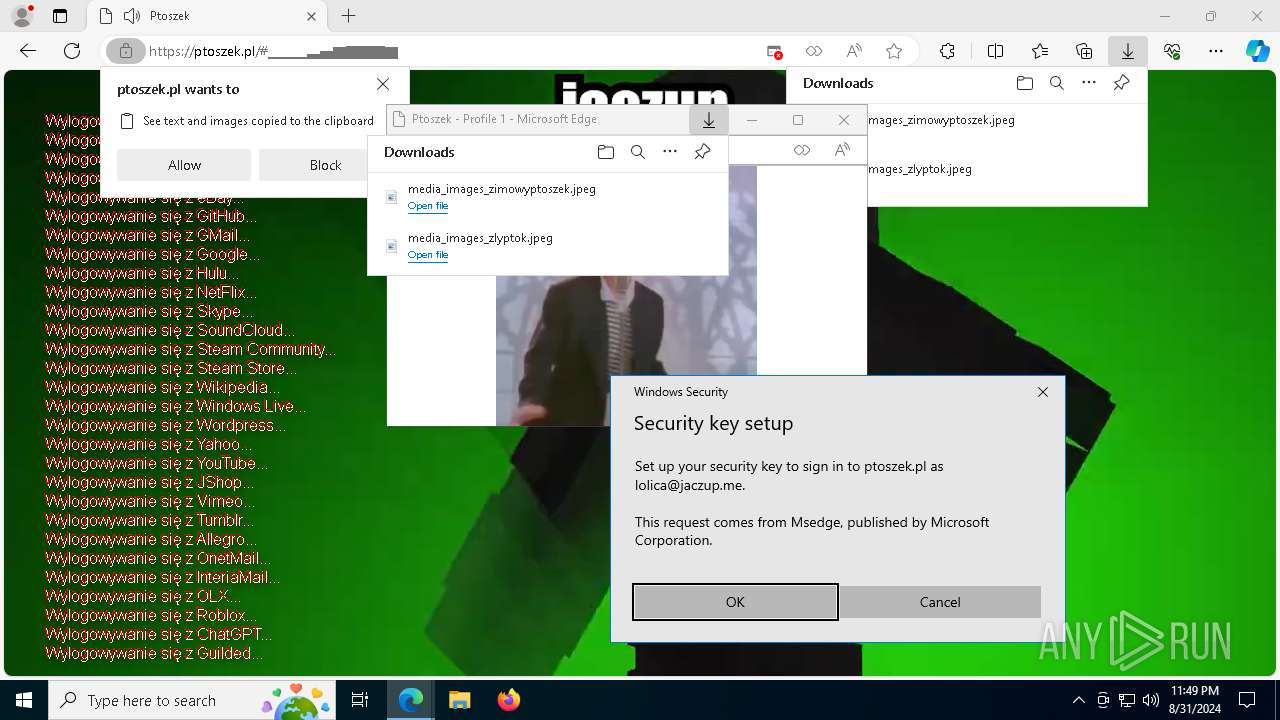Viewport: 1280px width, 720px height.
Task: Click Open file under media_images_zlyptok.jpeg
Action: [x=428, y=255]
